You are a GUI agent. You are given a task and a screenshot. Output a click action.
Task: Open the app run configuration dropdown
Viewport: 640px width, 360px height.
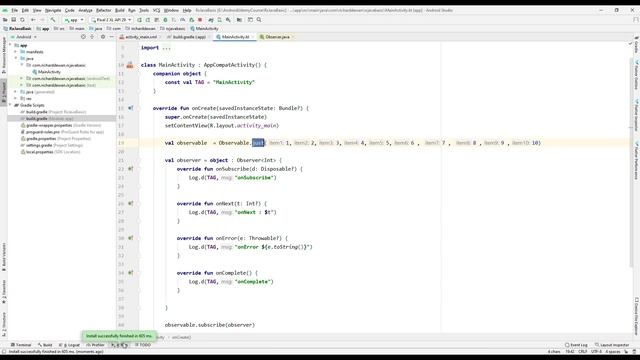[74, 20]
